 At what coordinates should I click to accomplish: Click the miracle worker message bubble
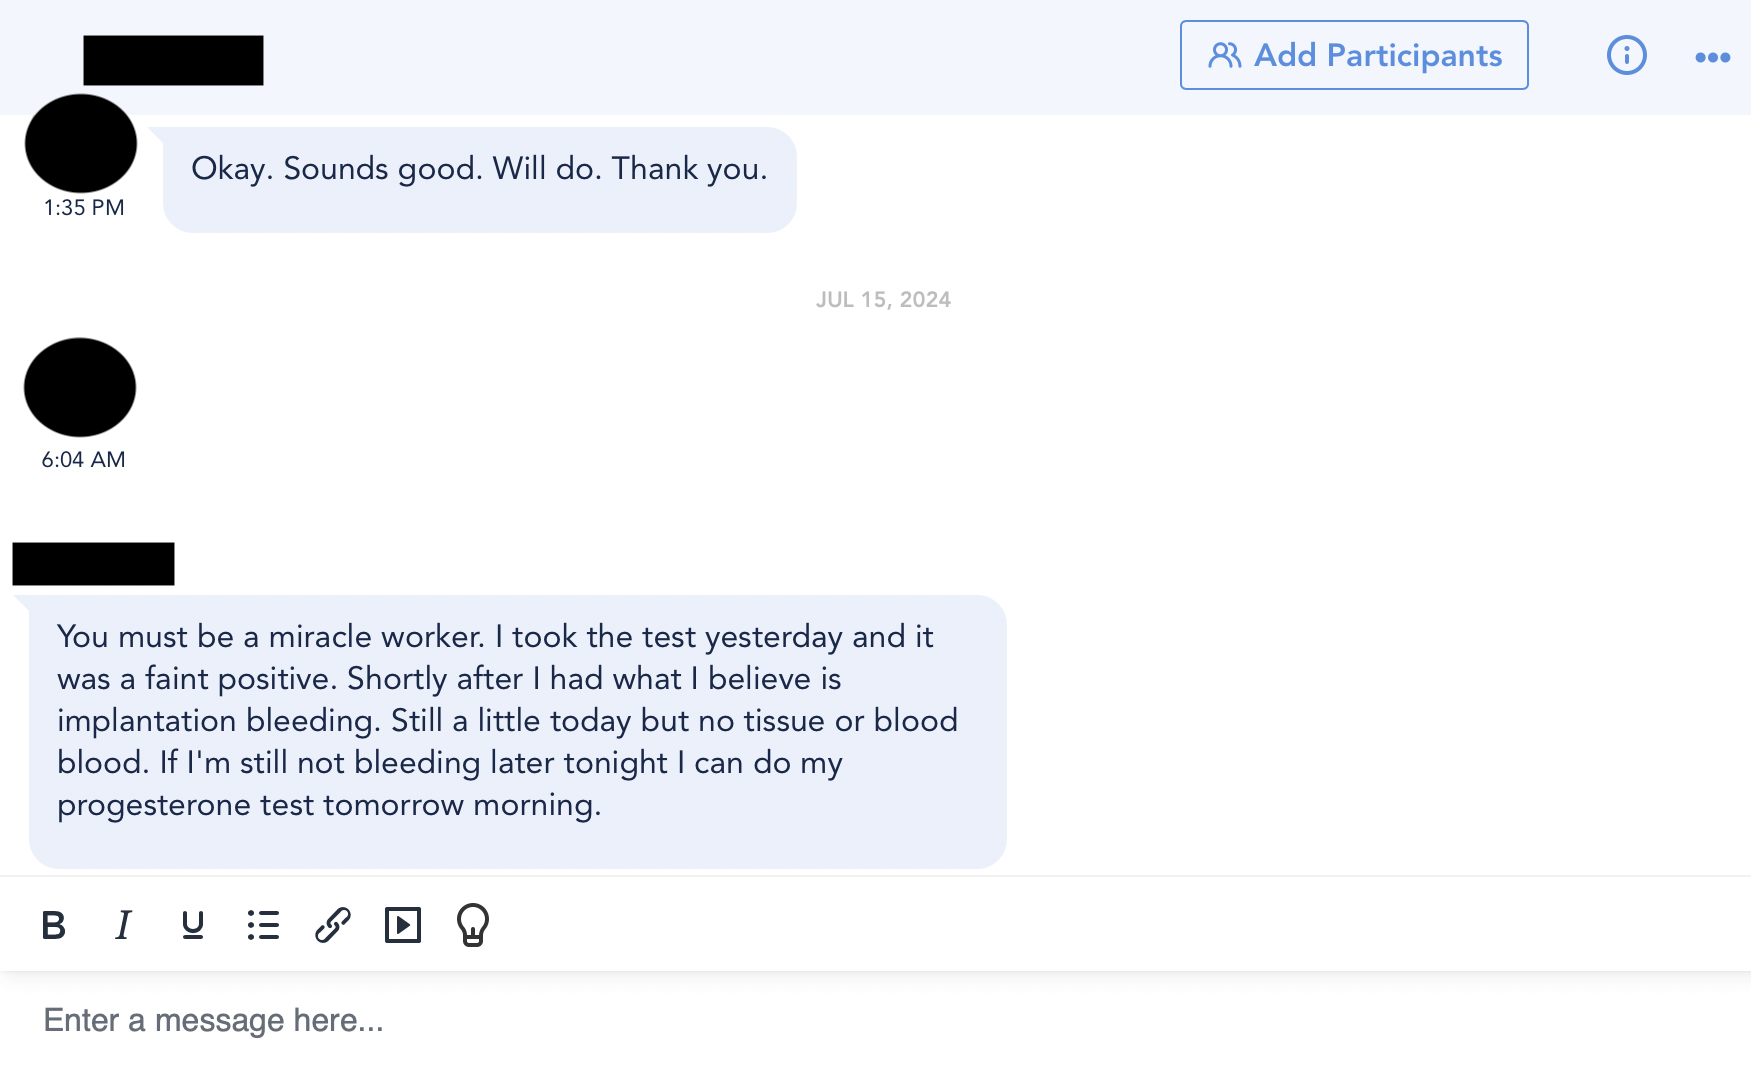coord(518,732)
